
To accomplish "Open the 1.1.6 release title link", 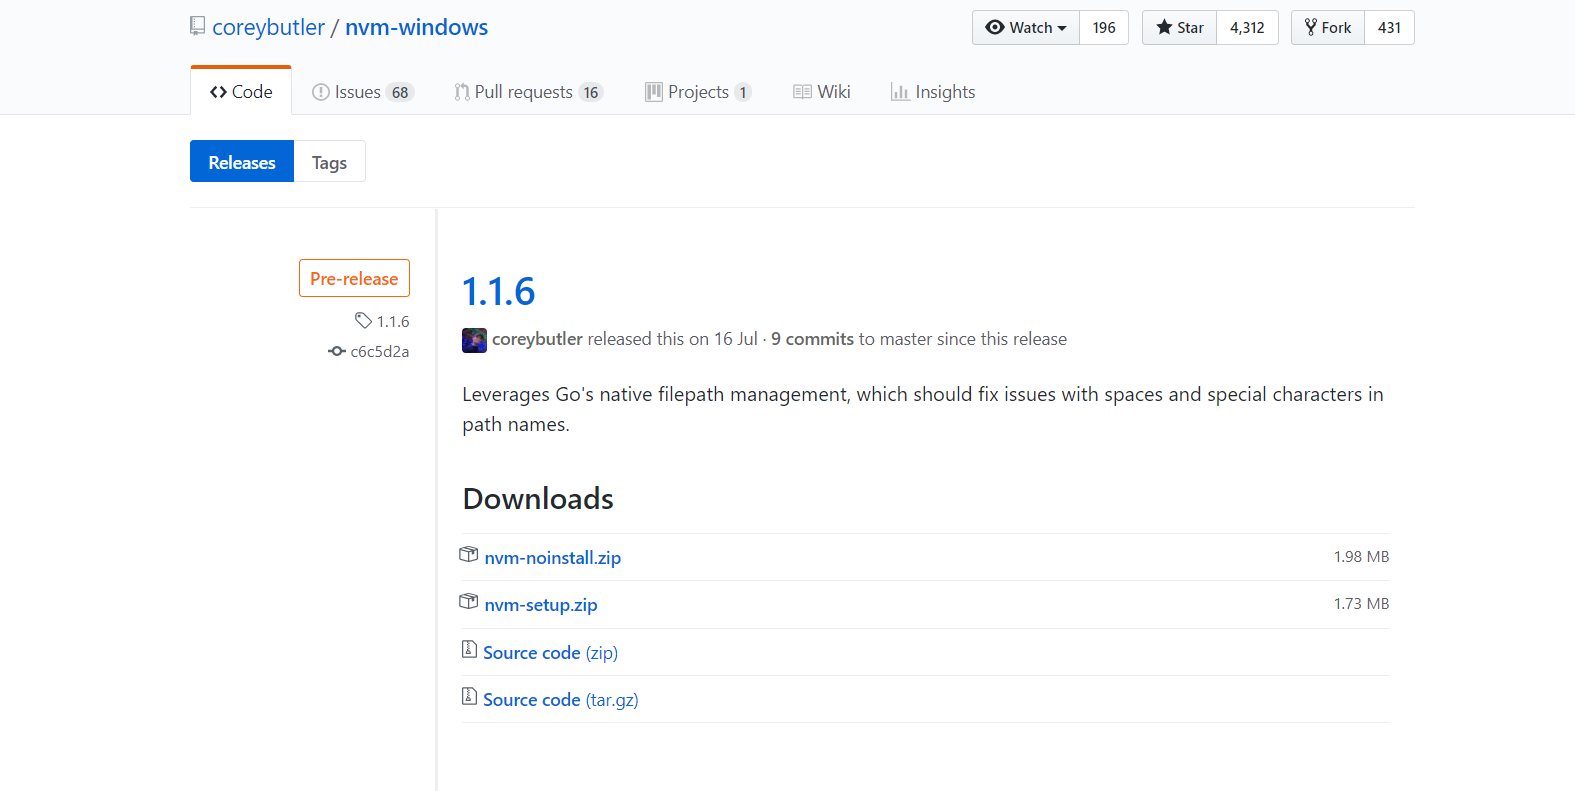I will coord(499,291).
